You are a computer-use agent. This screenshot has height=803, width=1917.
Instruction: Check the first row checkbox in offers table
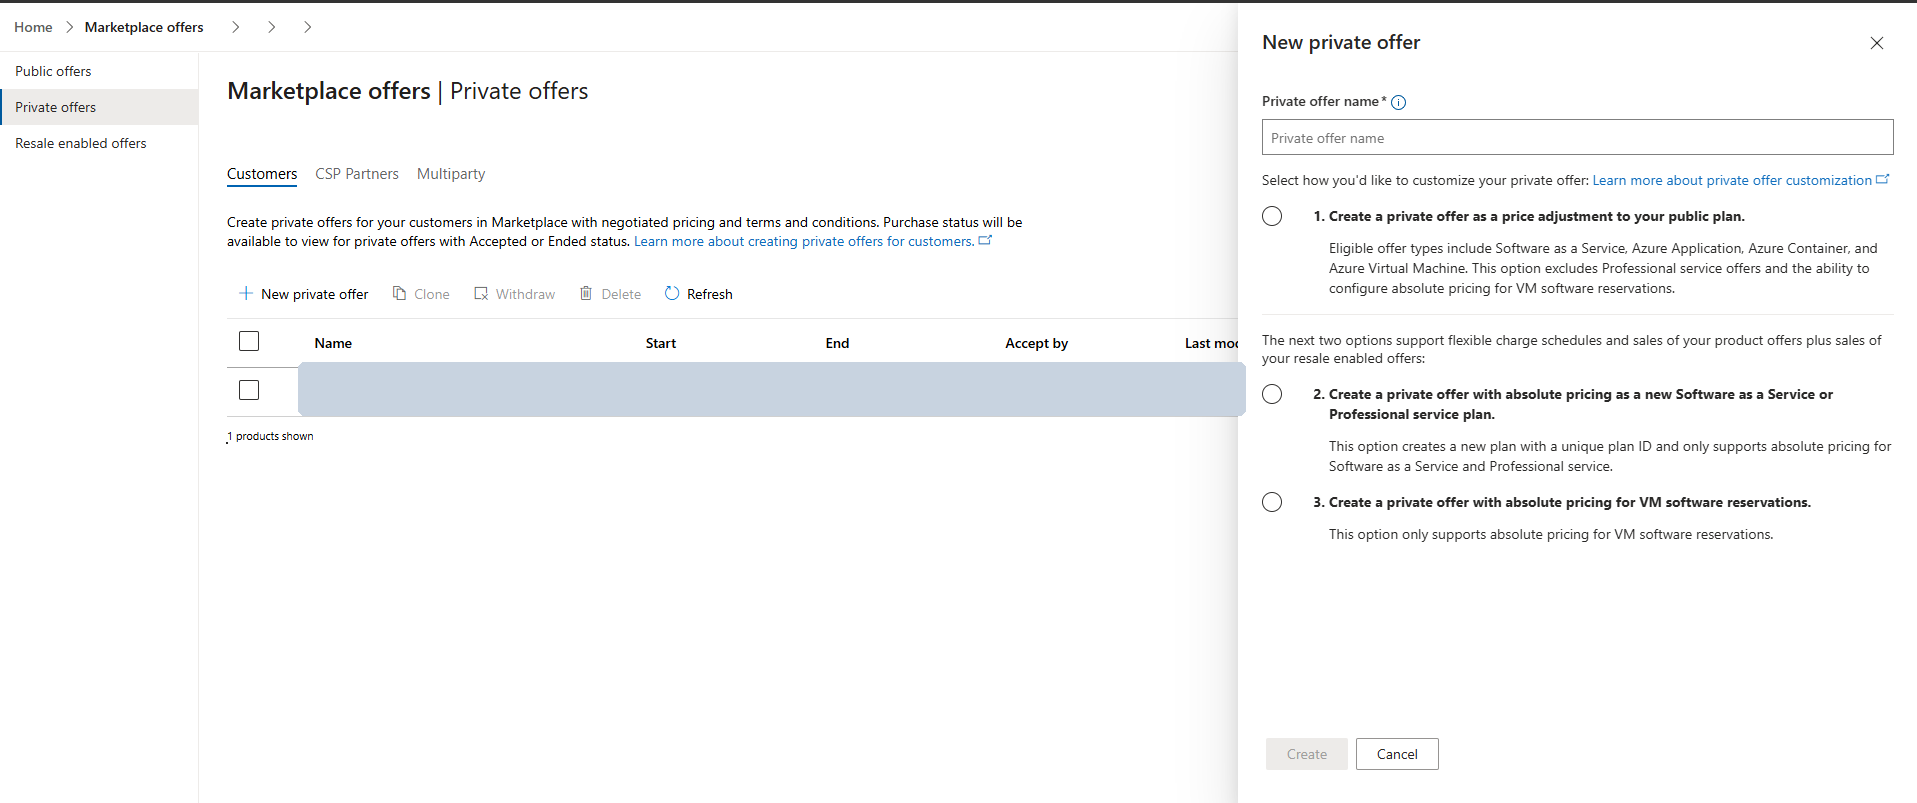click(249, 390)
